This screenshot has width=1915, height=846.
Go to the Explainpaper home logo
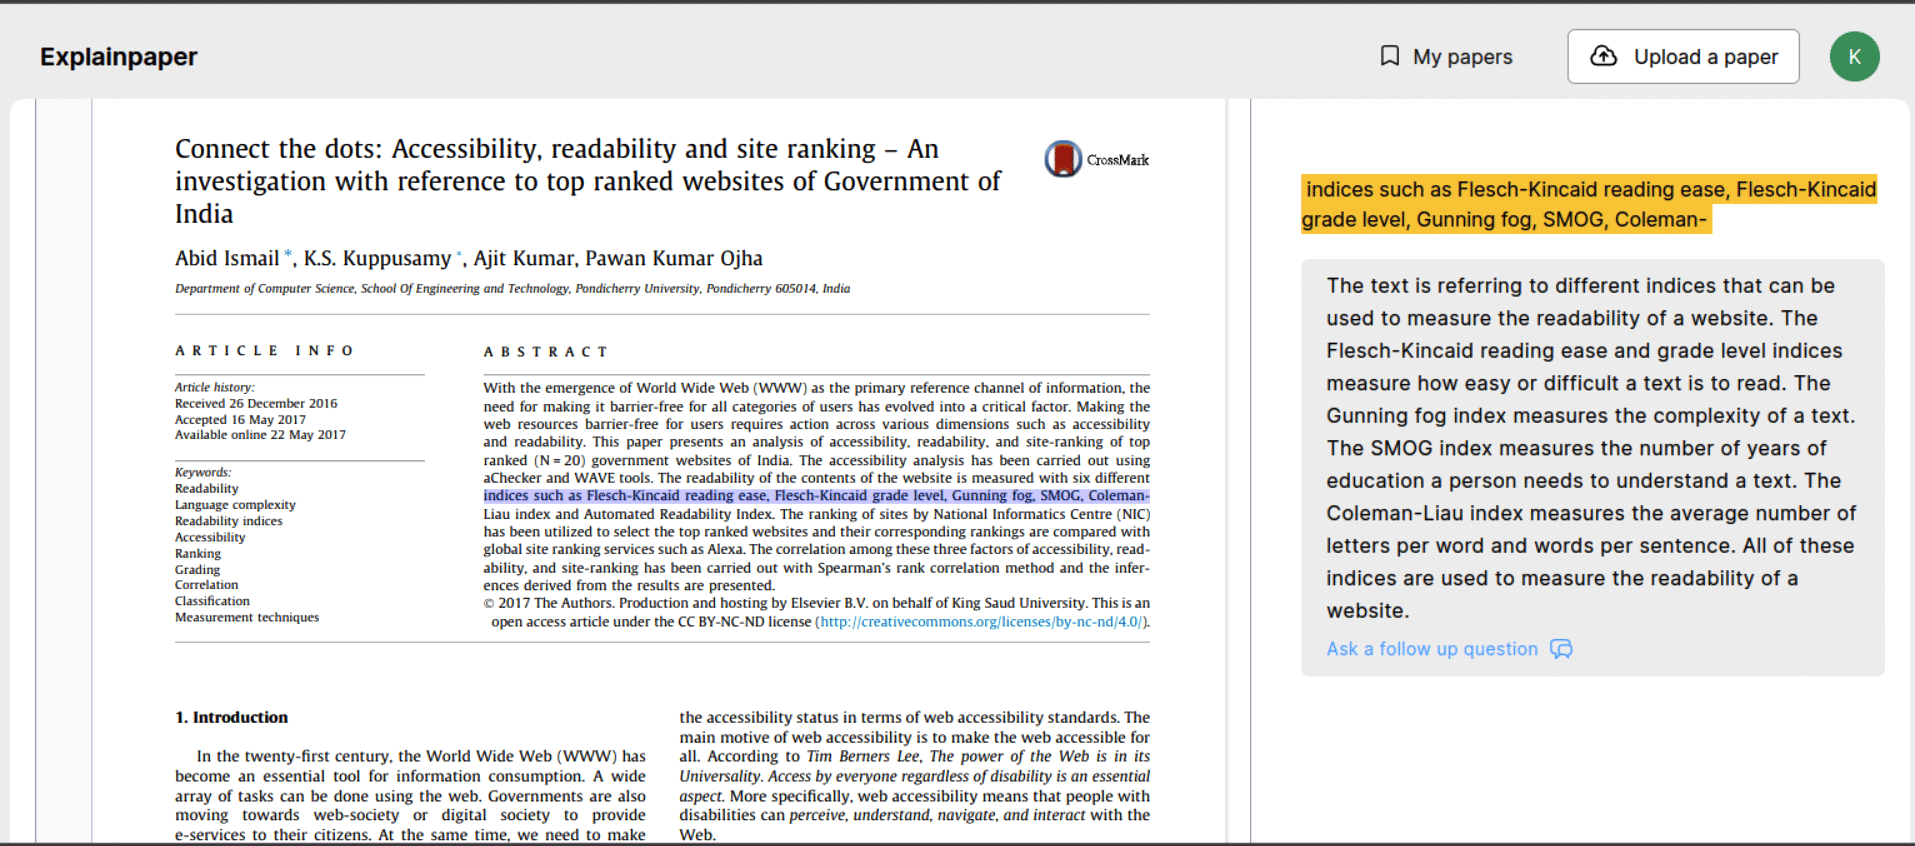click(119, 57)
